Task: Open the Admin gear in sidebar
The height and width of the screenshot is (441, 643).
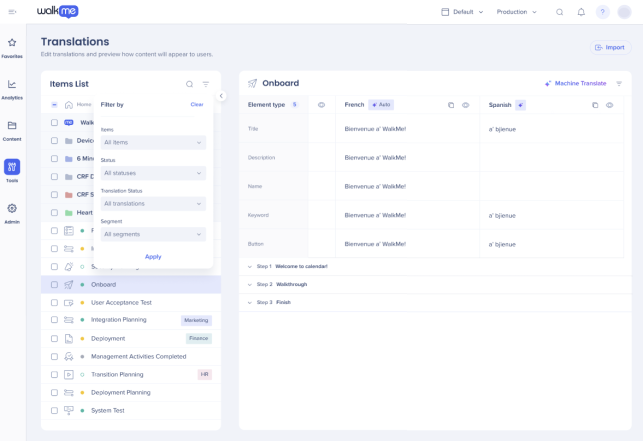Action: coord(12,213)
